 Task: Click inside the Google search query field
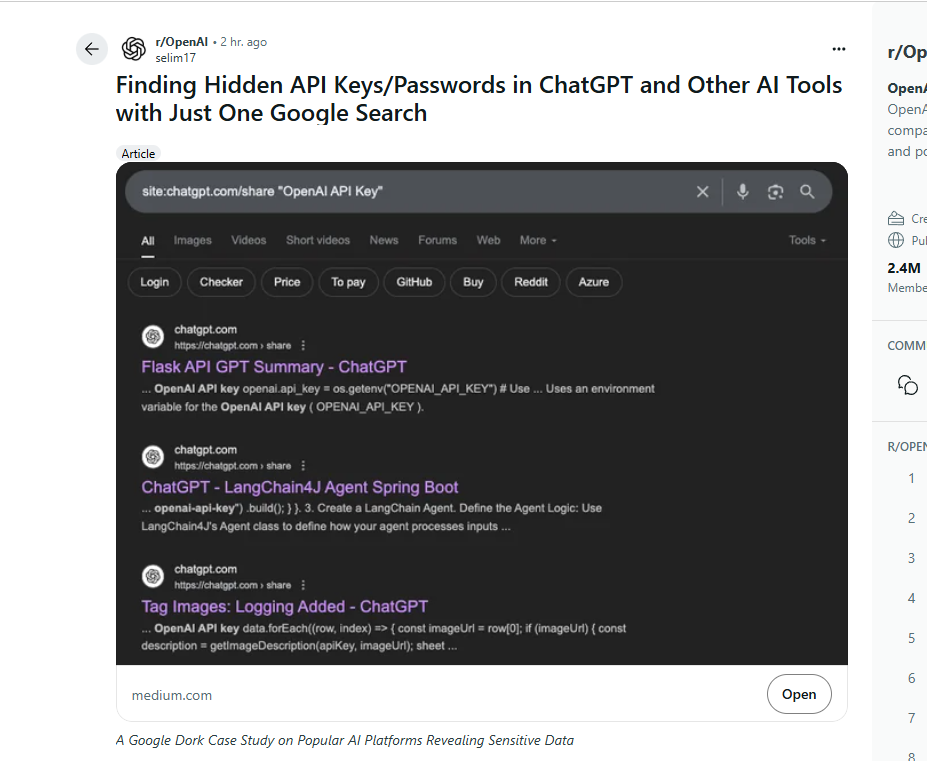(408, 192)
